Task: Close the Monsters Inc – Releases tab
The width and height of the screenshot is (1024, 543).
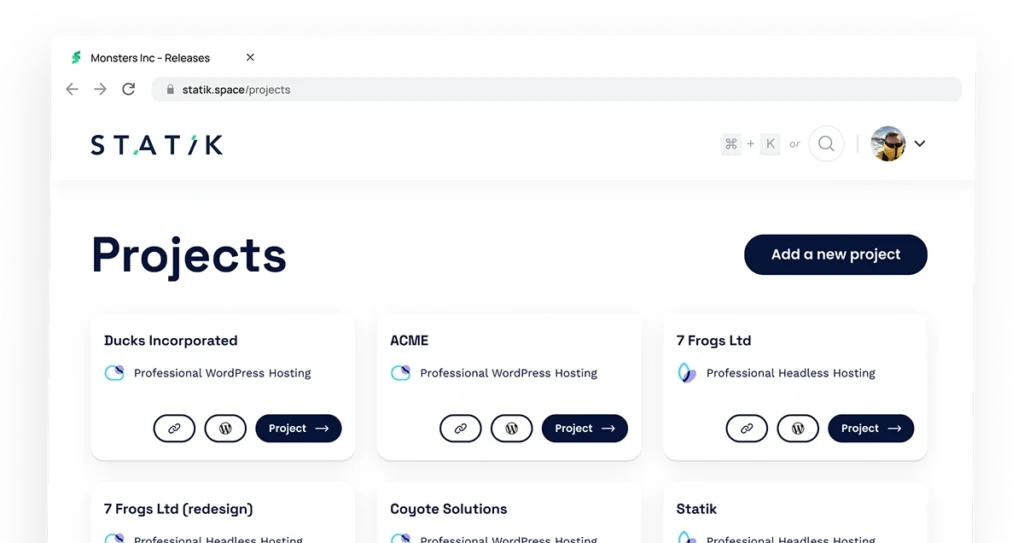Action: (x=250, y=58)
